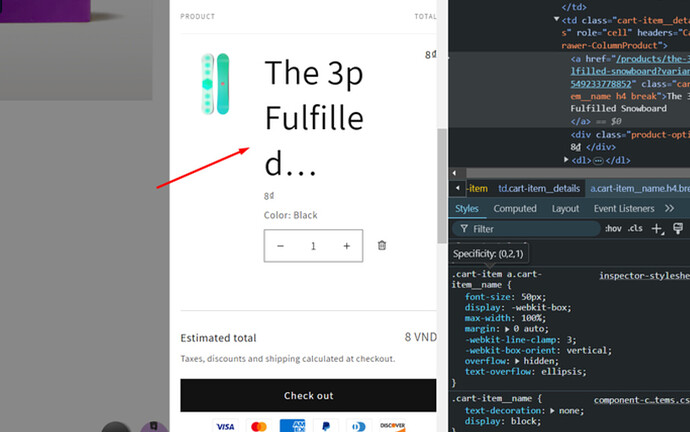Click the Color: Black option text
Screen dimensions: 690x432
pyautogui.click(x=290, y=215)
